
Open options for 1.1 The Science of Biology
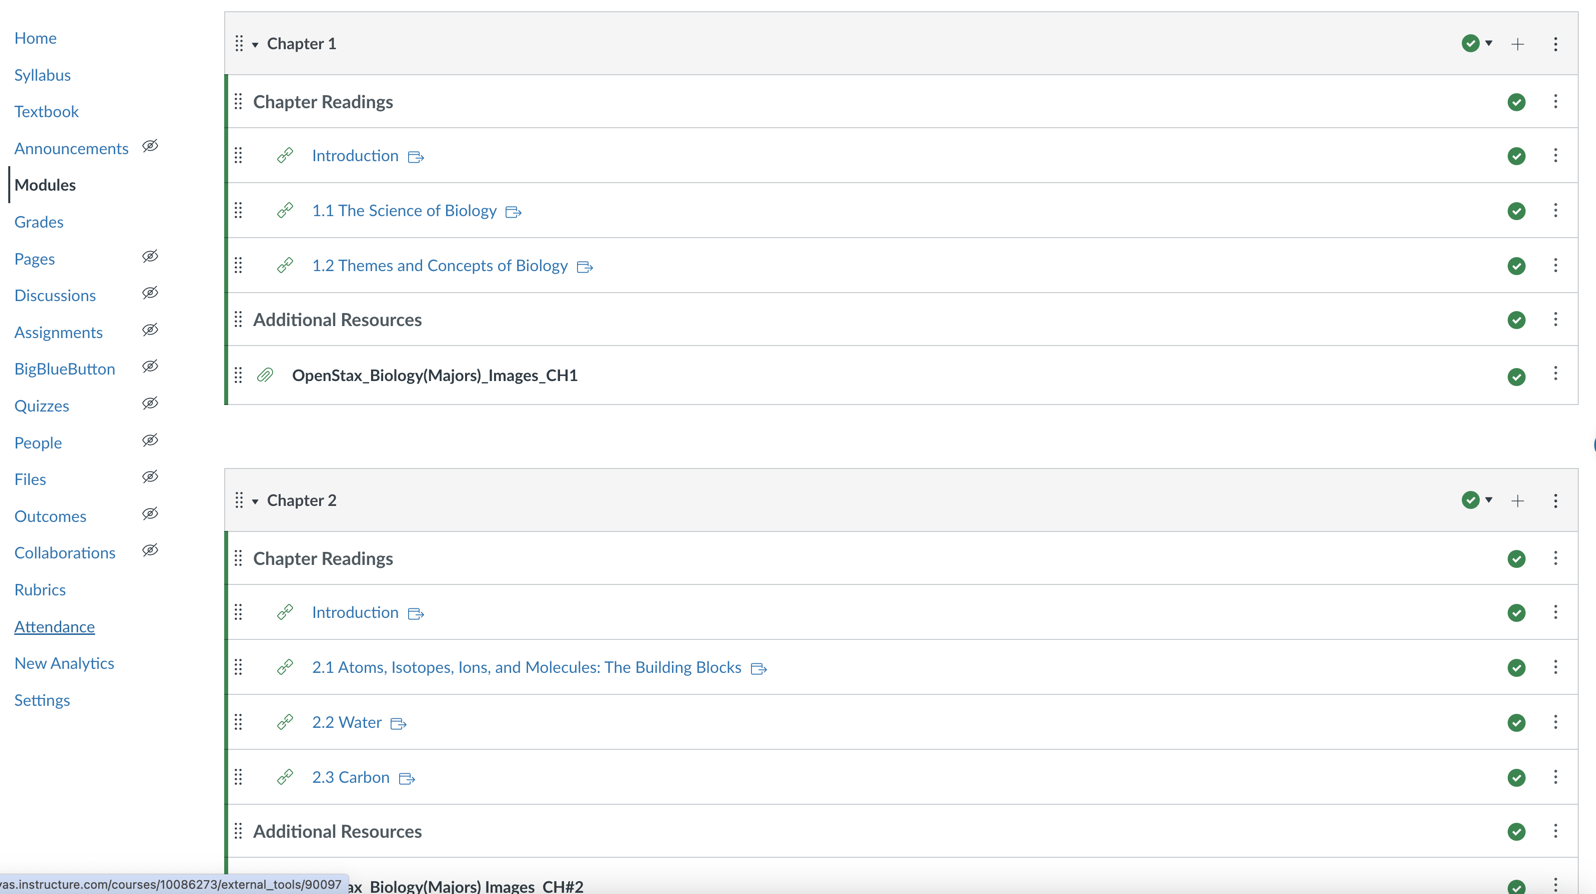pyautogui.click(x=1555, y=210)
